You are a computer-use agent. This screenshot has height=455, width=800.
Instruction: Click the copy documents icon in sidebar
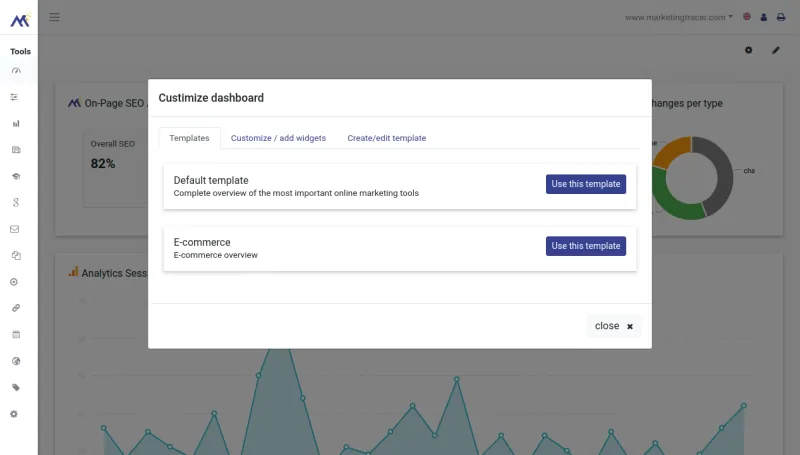pos(16,256)
